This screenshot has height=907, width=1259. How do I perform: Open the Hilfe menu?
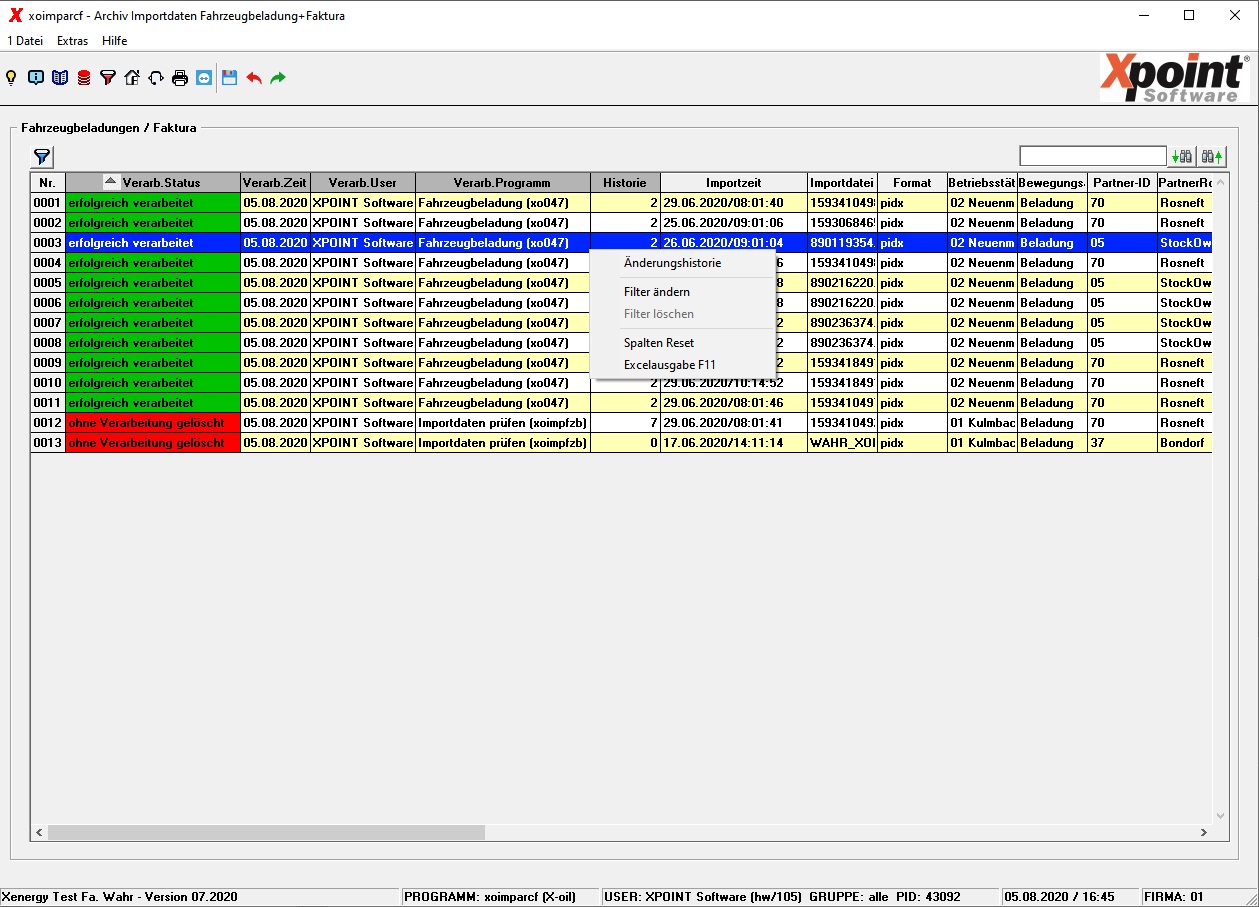[x=114, y=41]
